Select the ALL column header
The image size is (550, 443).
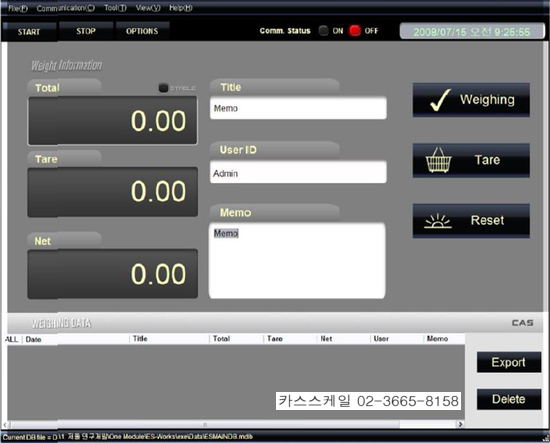(x=12, y=339)
